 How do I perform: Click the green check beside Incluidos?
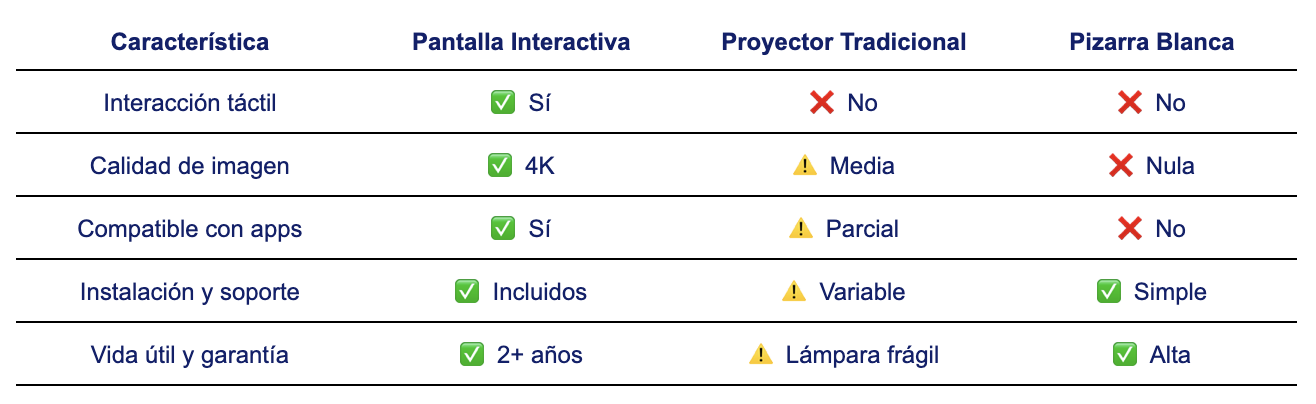[x=467, y=292]
